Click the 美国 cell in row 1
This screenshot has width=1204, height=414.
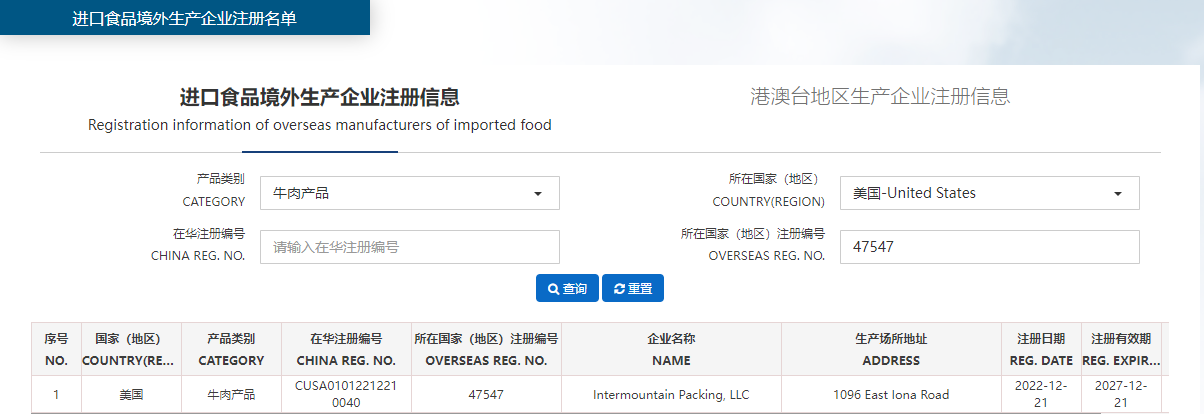[131, 395]
